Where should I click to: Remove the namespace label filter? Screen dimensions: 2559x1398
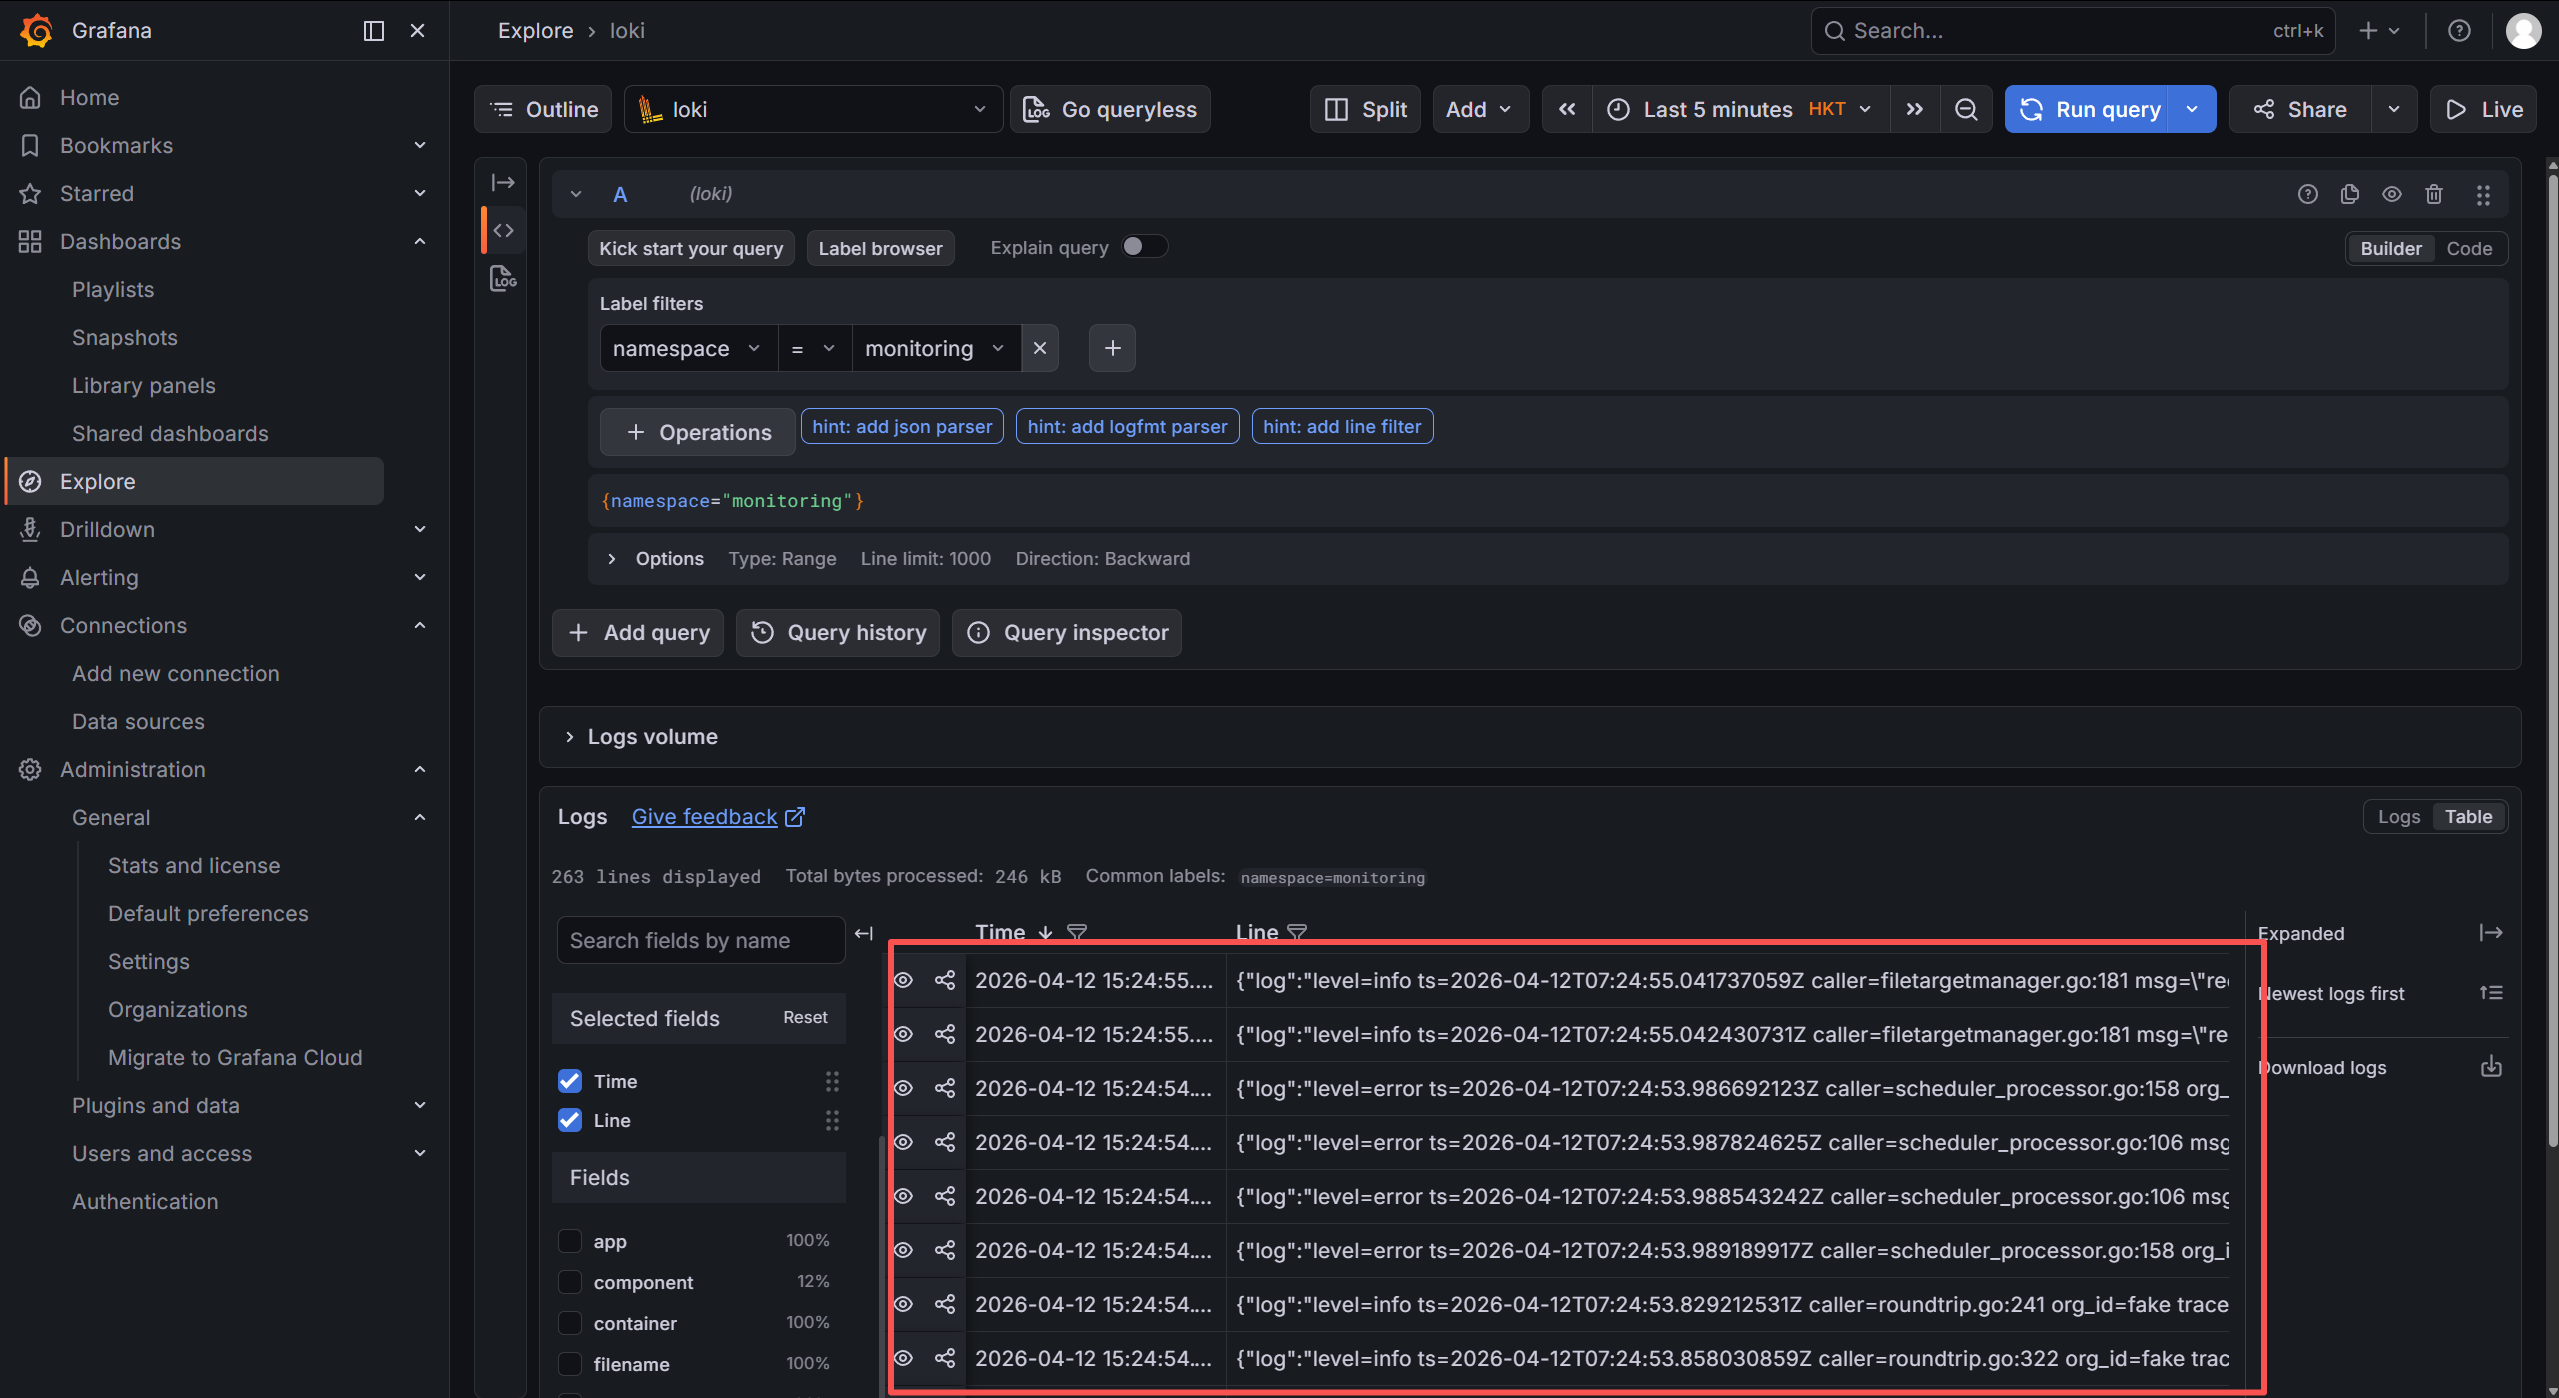pos(1040,348)
